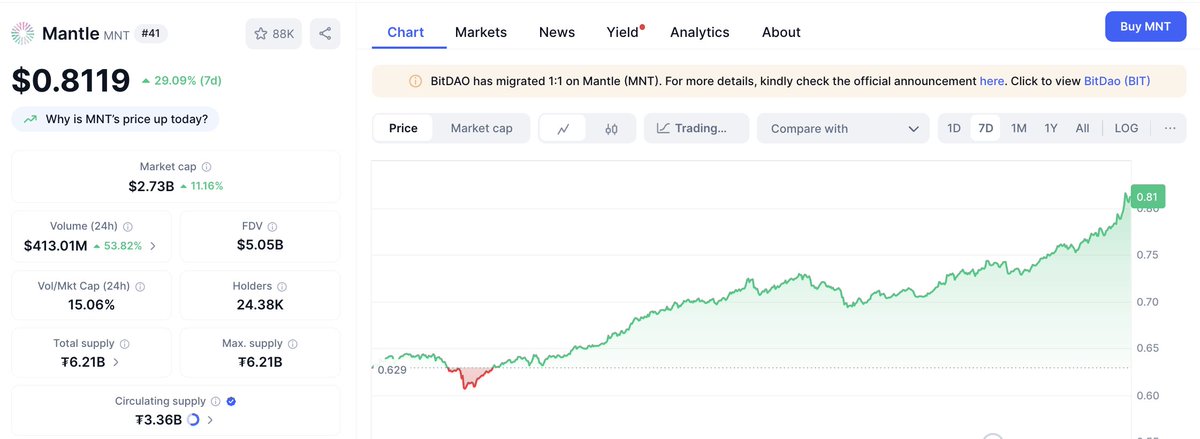Click the Buy MNT button
This screenshot has height=439, width=1200.
pos(1144,26)
